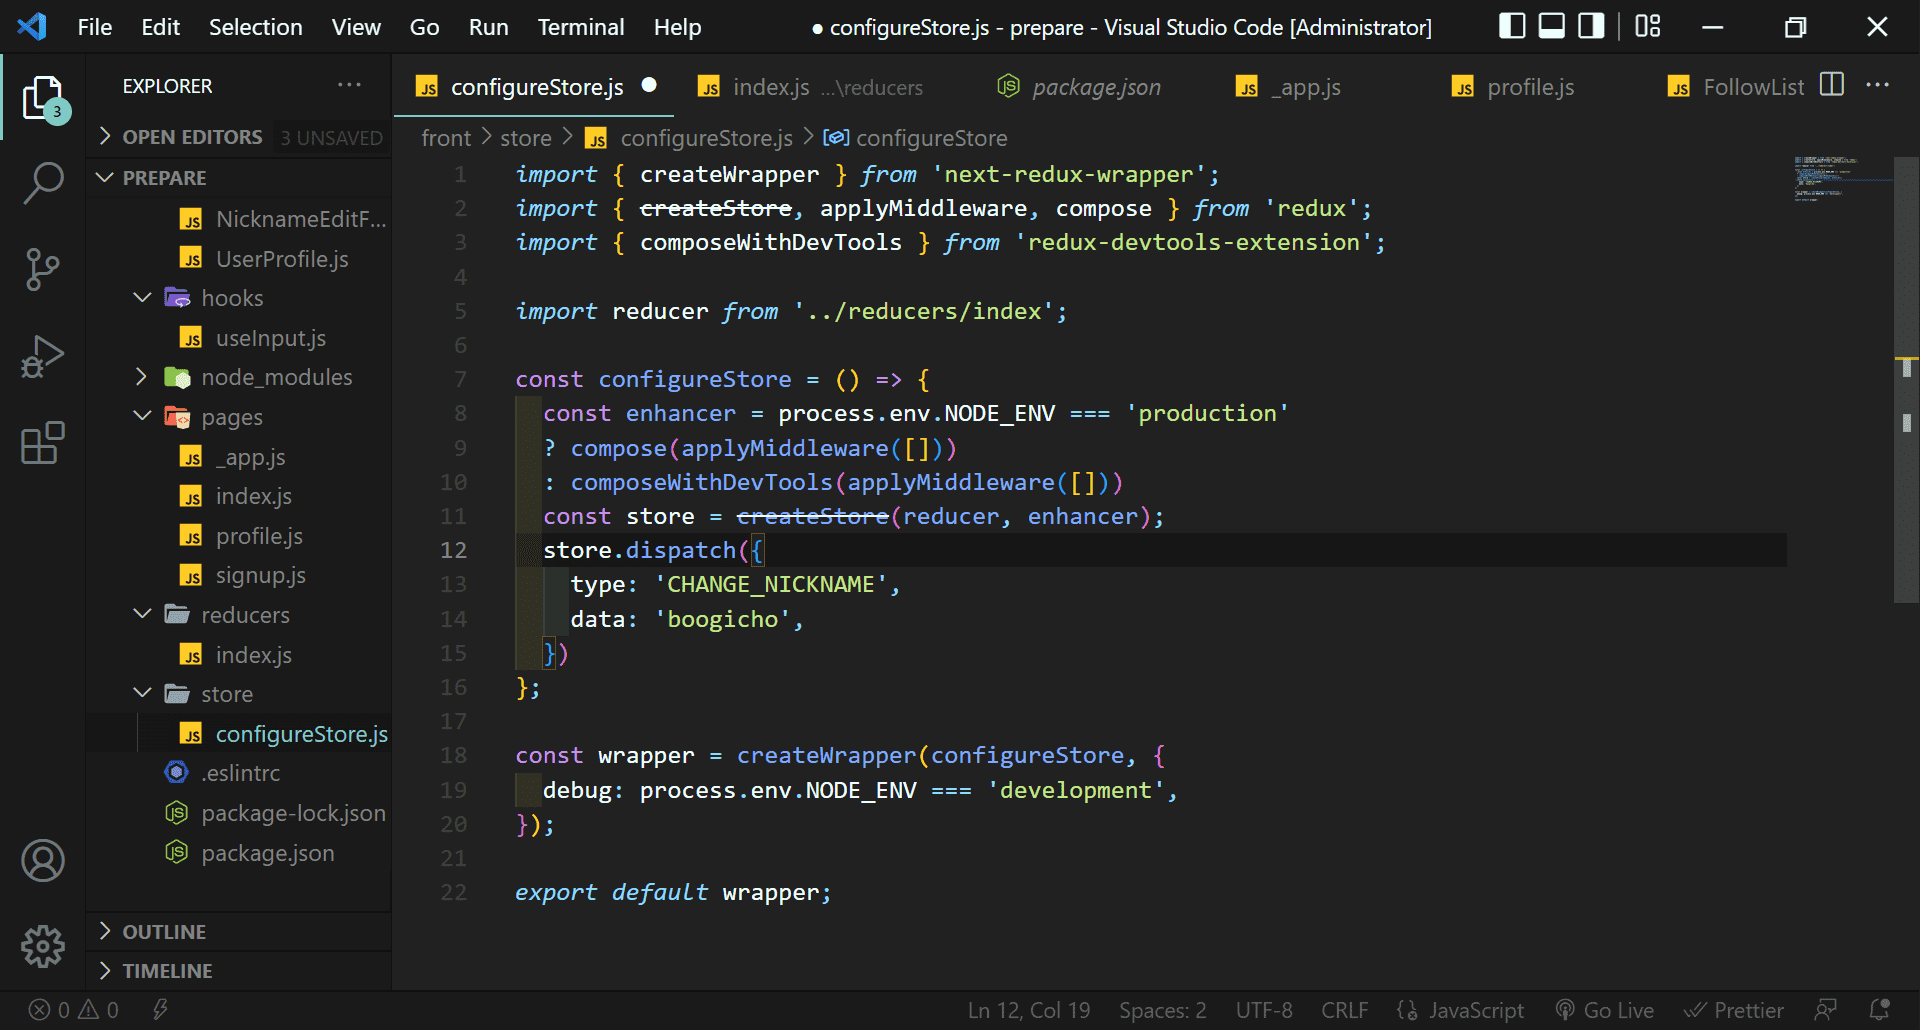Open the notifications bell in status bar
The image size is (1920, 1030).
1879,1010
